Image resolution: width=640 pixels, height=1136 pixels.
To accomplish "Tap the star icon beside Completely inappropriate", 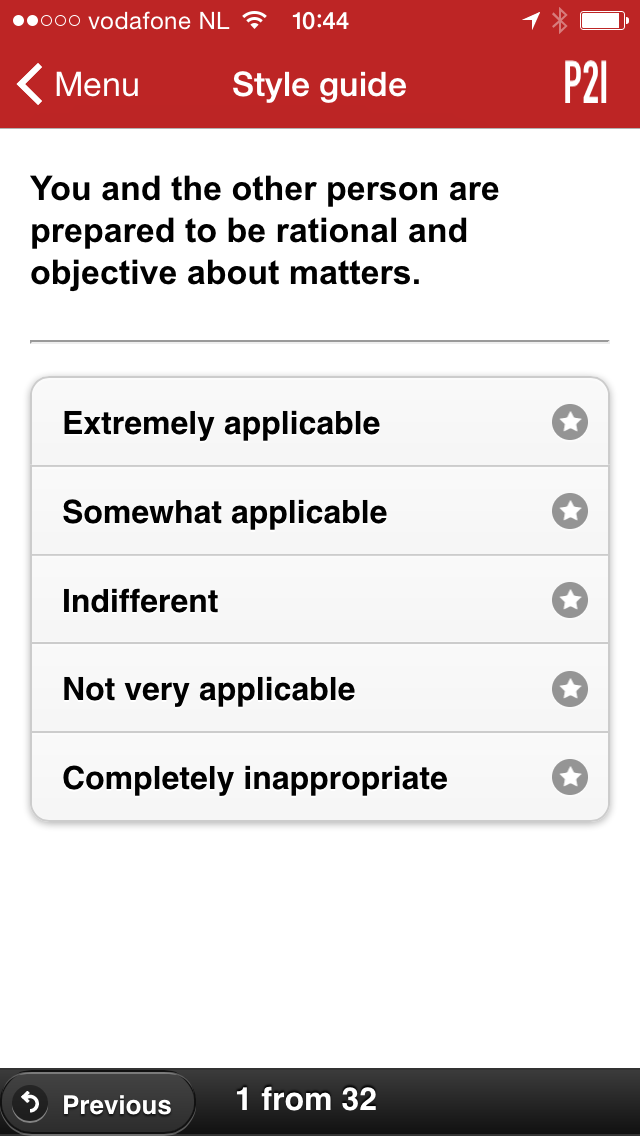I will pyautogui.click(x=570, y=777).
